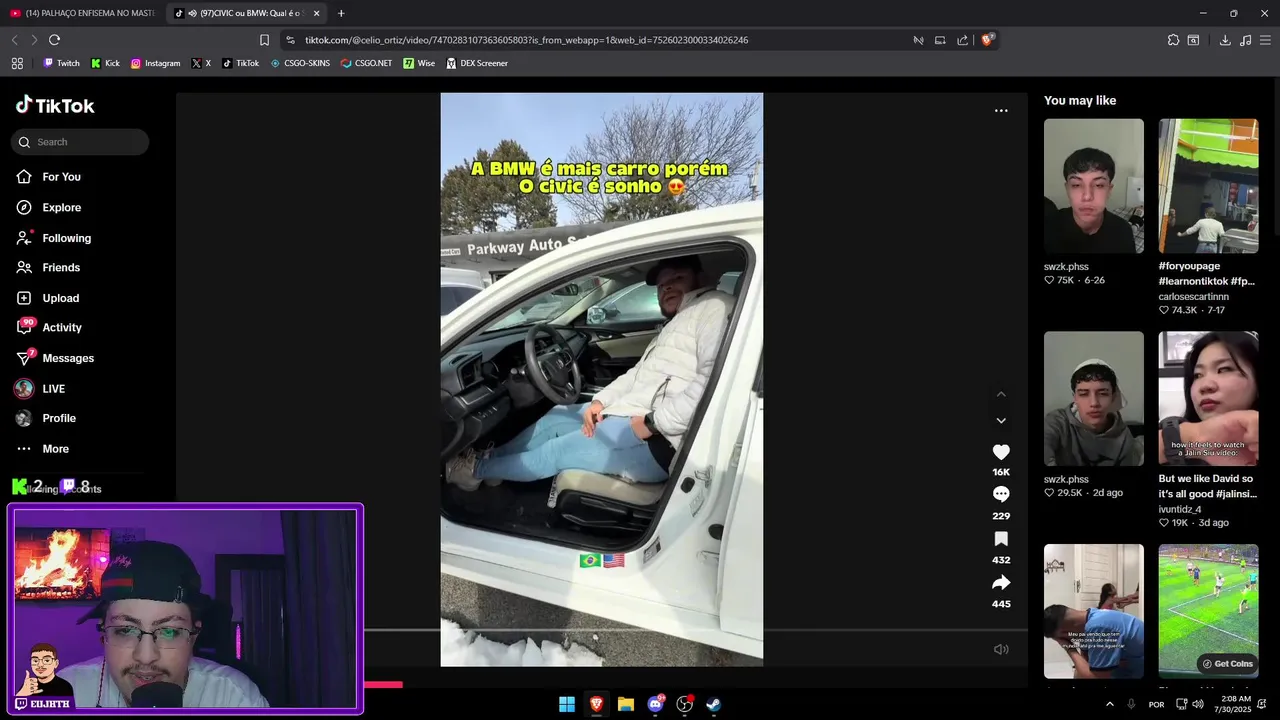Screen dimensions: 1280x720
Task: Open the Kick bookmark
Action: click(x=105, y=63)
